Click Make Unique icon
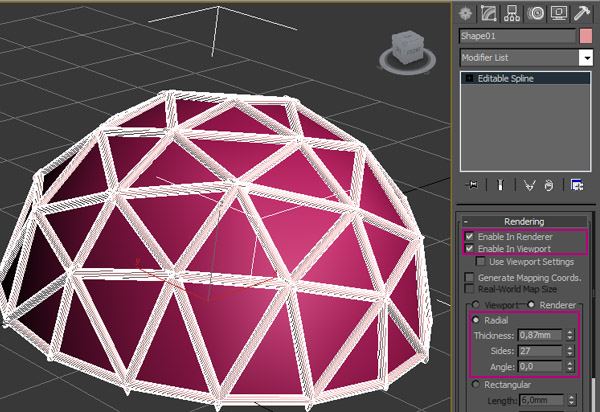Image resolution: width=600 pixels, height=412 pixels. 530,185
